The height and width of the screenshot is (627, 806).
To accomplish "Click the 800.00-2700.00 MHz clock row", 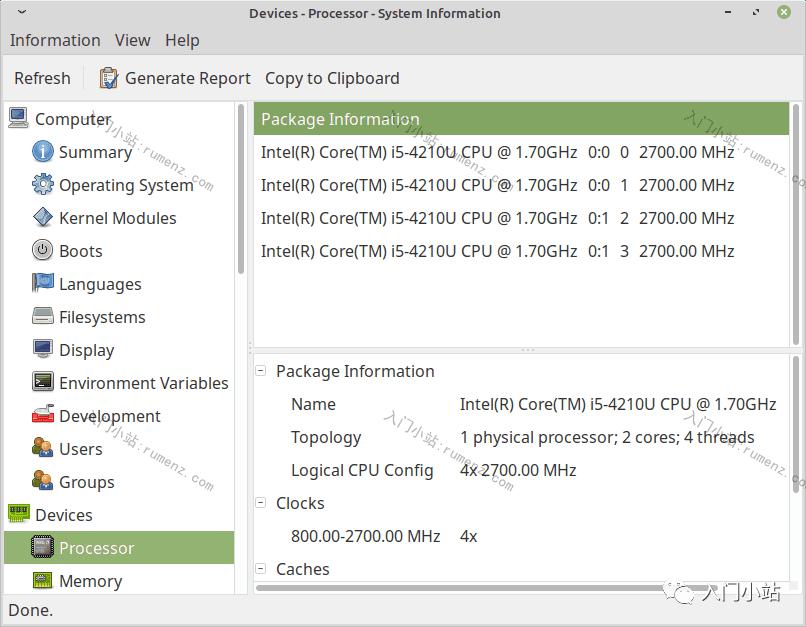I will [x=521, y=536].
